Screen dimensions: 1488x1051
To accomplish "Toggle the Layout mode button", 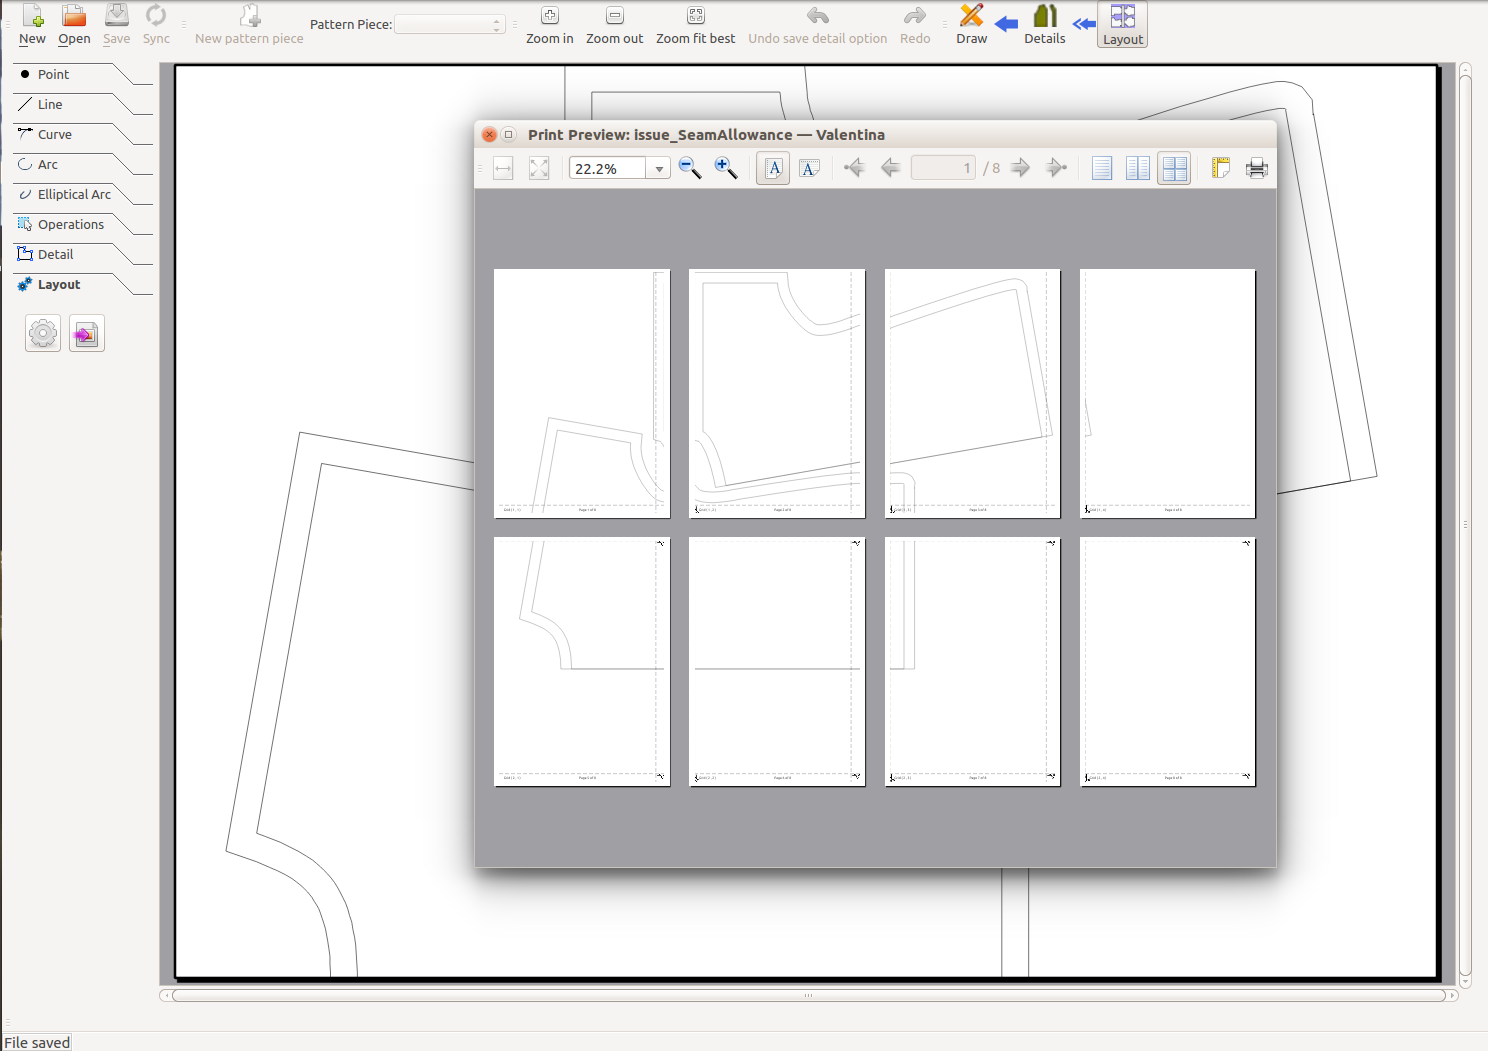I will point(1123,24).
